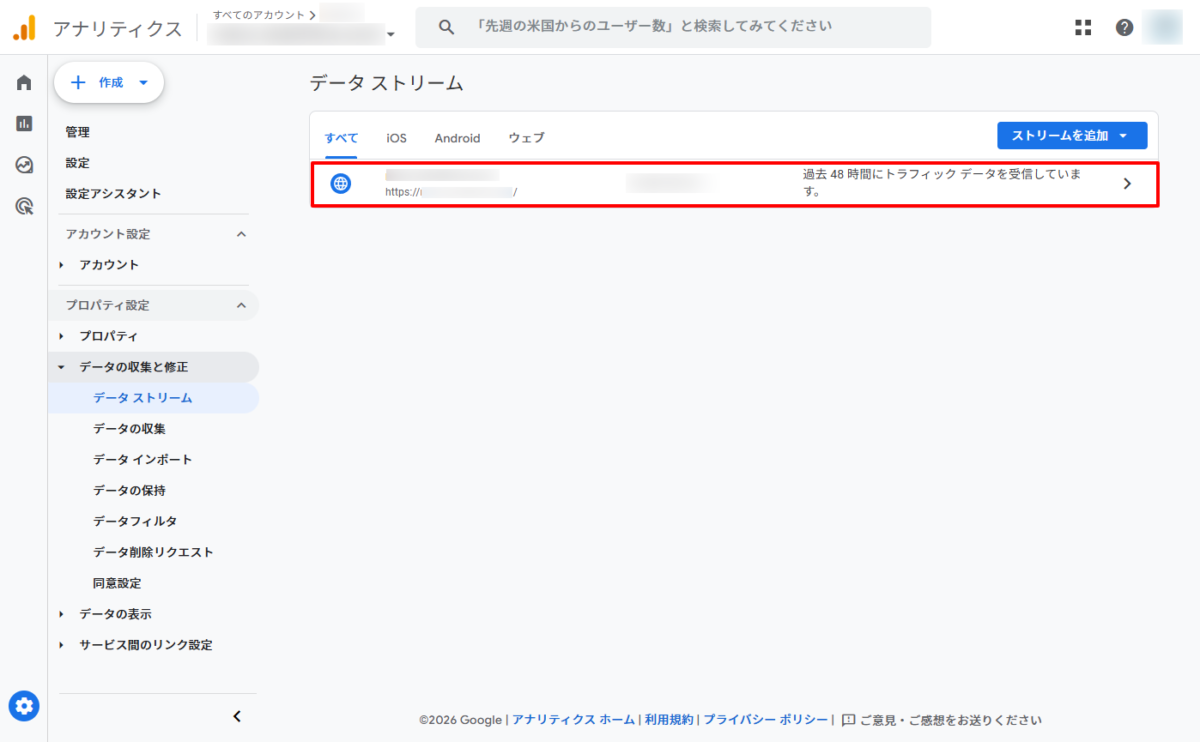
Task: Open the Reports bar chart icon
Action: [x=24, y=124]
